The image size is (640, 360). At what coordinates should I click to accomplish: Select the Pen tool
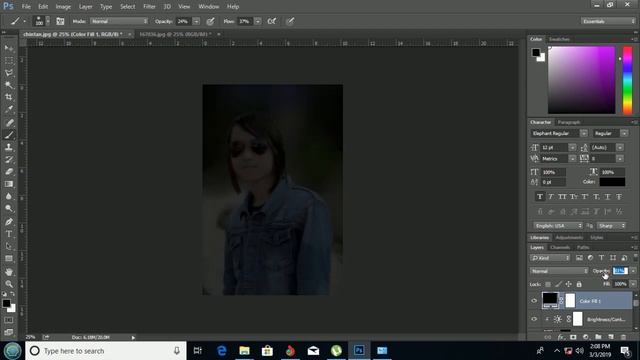tap(9, 222)
